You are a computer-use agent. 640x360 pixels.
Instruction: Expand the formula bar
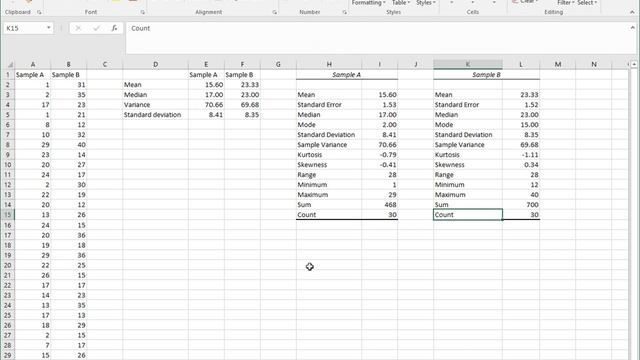coord(632,28)
